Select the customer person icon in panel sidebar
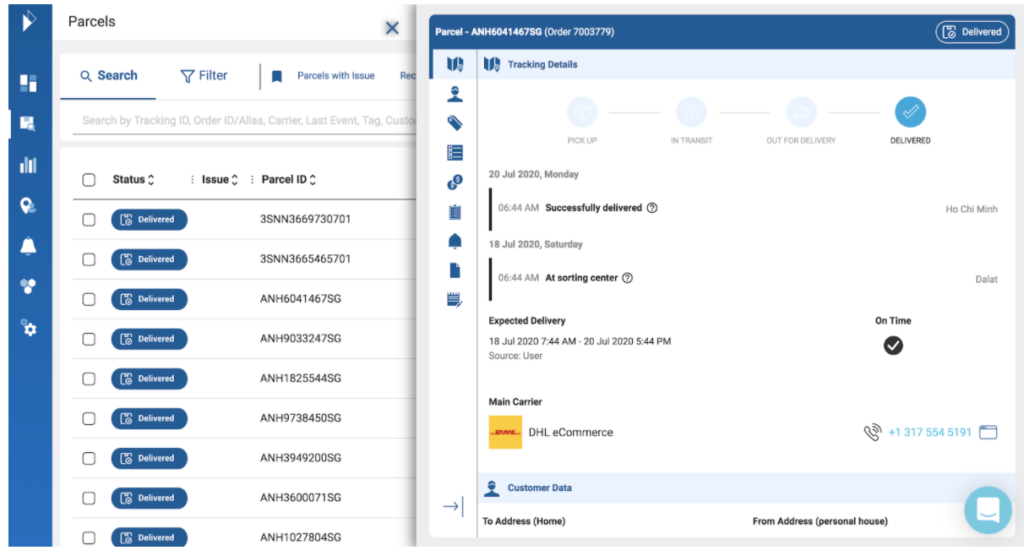This screenshot has width=1024, height=556. (455, 93)
